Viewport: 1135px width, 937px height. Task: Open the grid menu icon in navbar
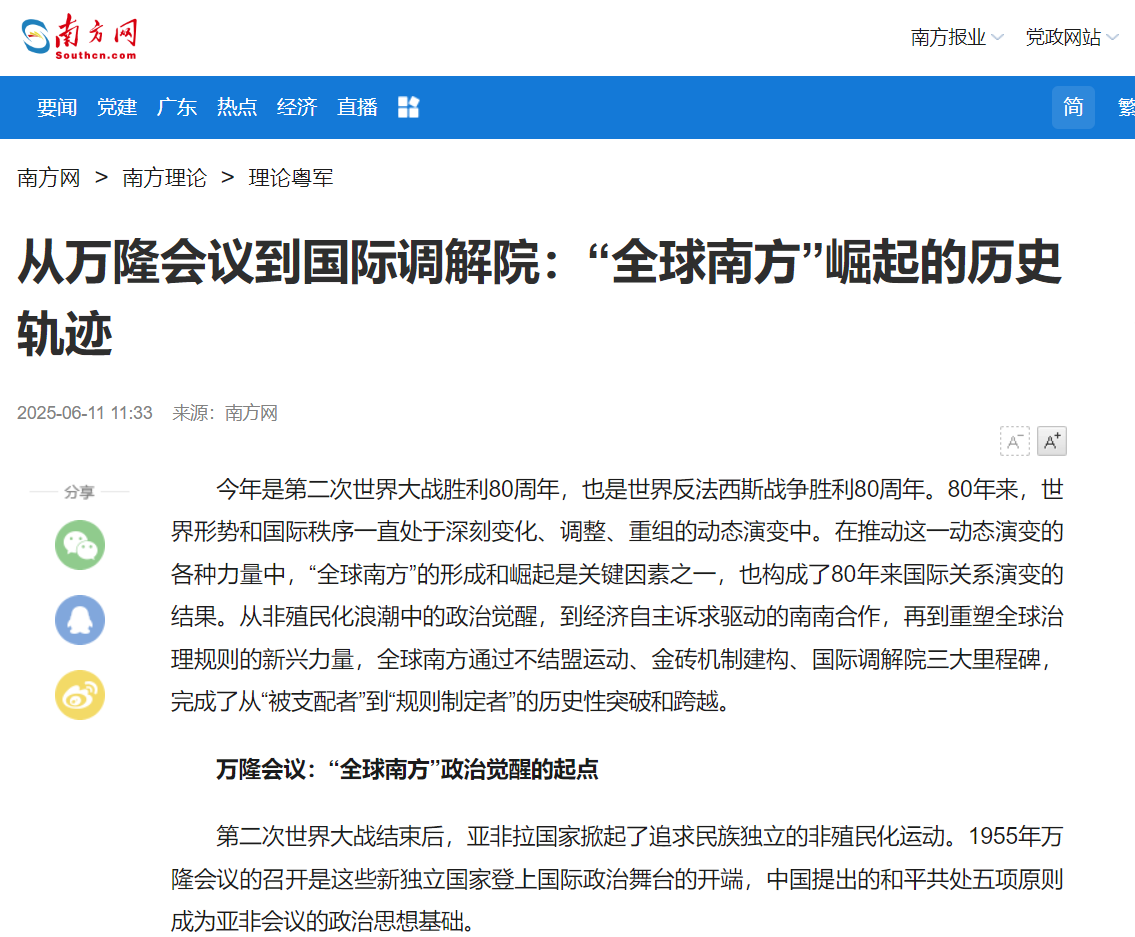coord(408,107)
